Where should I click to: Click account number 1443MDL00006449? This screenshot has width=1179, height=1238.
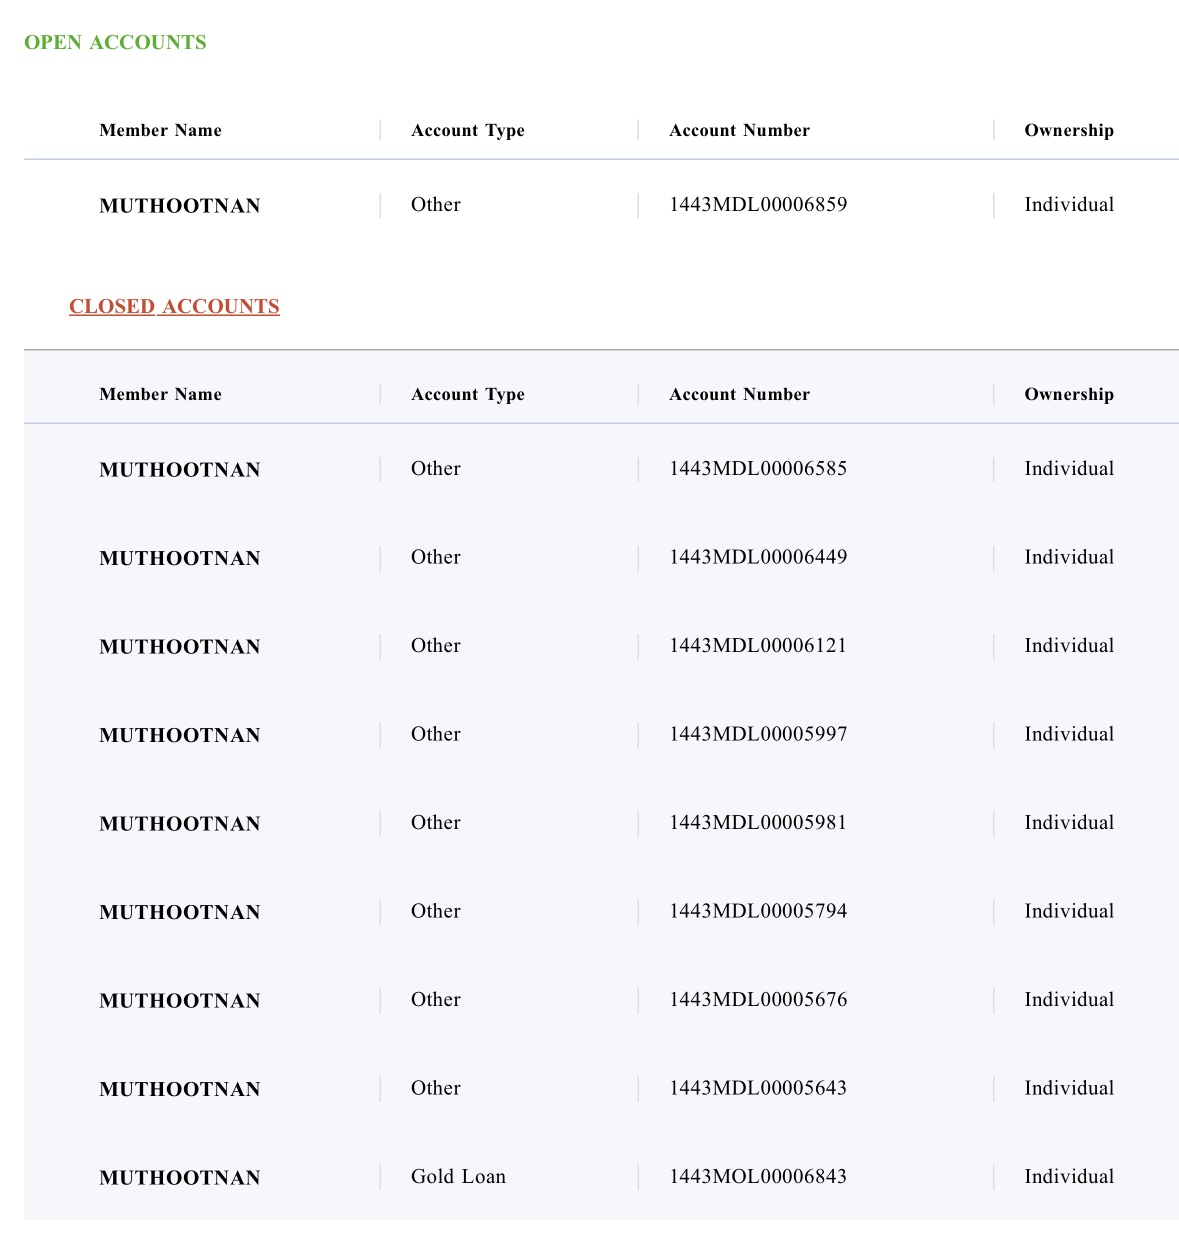pyautogui.click(x=758, y=557)
